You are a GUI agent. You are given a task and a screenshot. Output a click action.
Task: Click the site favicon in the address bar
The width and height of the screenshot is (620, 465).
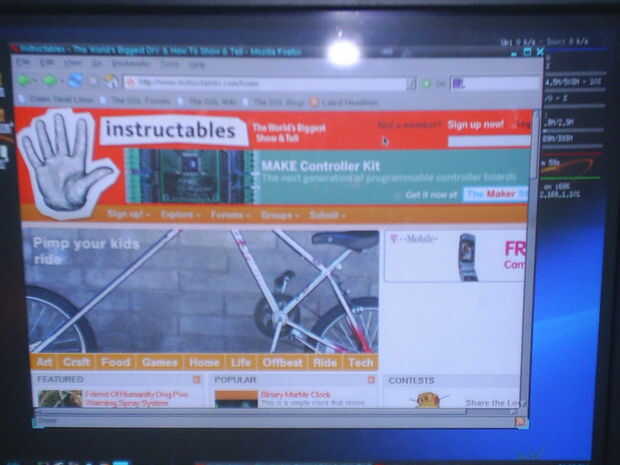click(131, 83)
